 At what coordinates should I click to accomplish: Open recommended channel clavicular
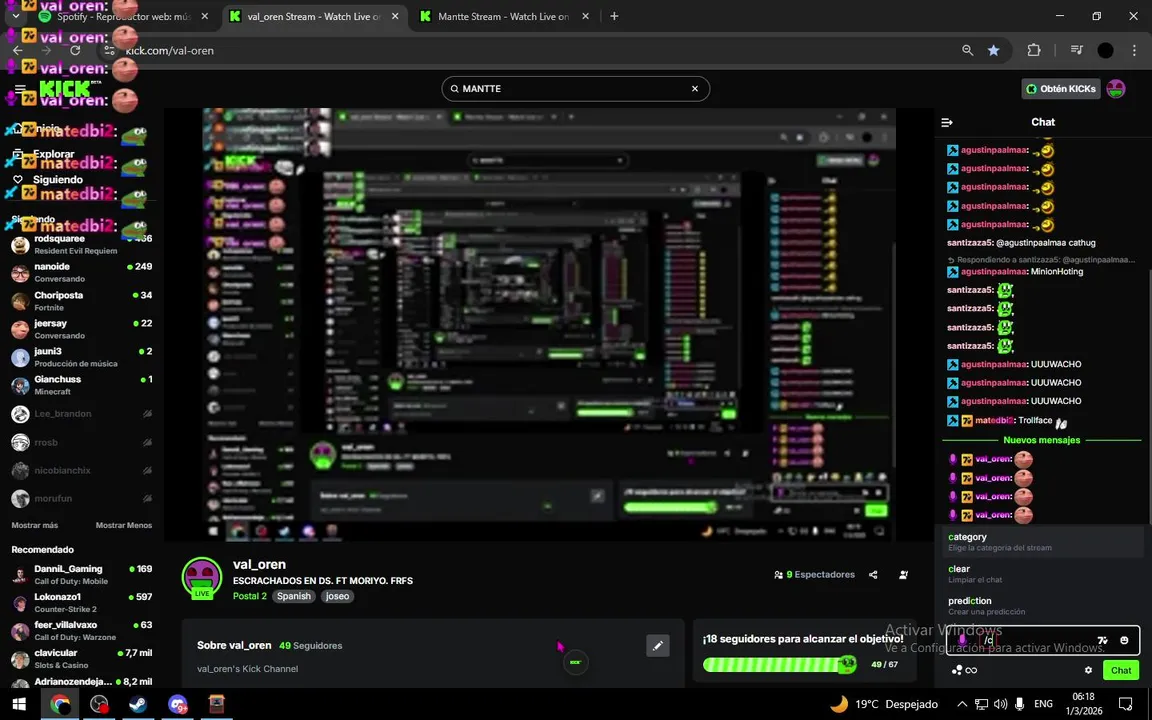(82, 659)
